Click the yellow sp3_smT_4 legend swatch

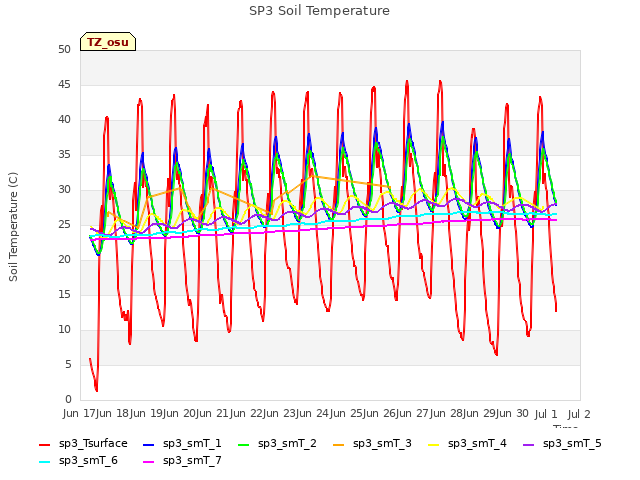tap(433, 444)
